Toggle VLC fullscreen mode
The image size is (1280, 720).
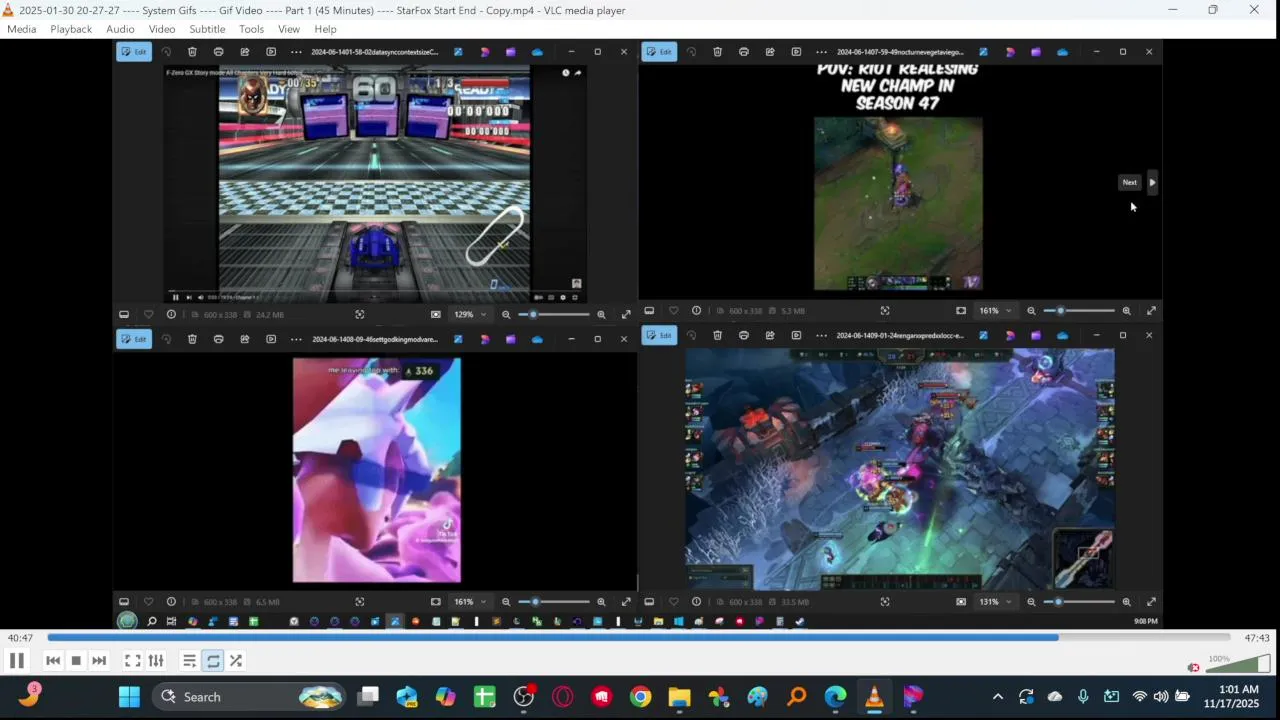pos(132,661)
